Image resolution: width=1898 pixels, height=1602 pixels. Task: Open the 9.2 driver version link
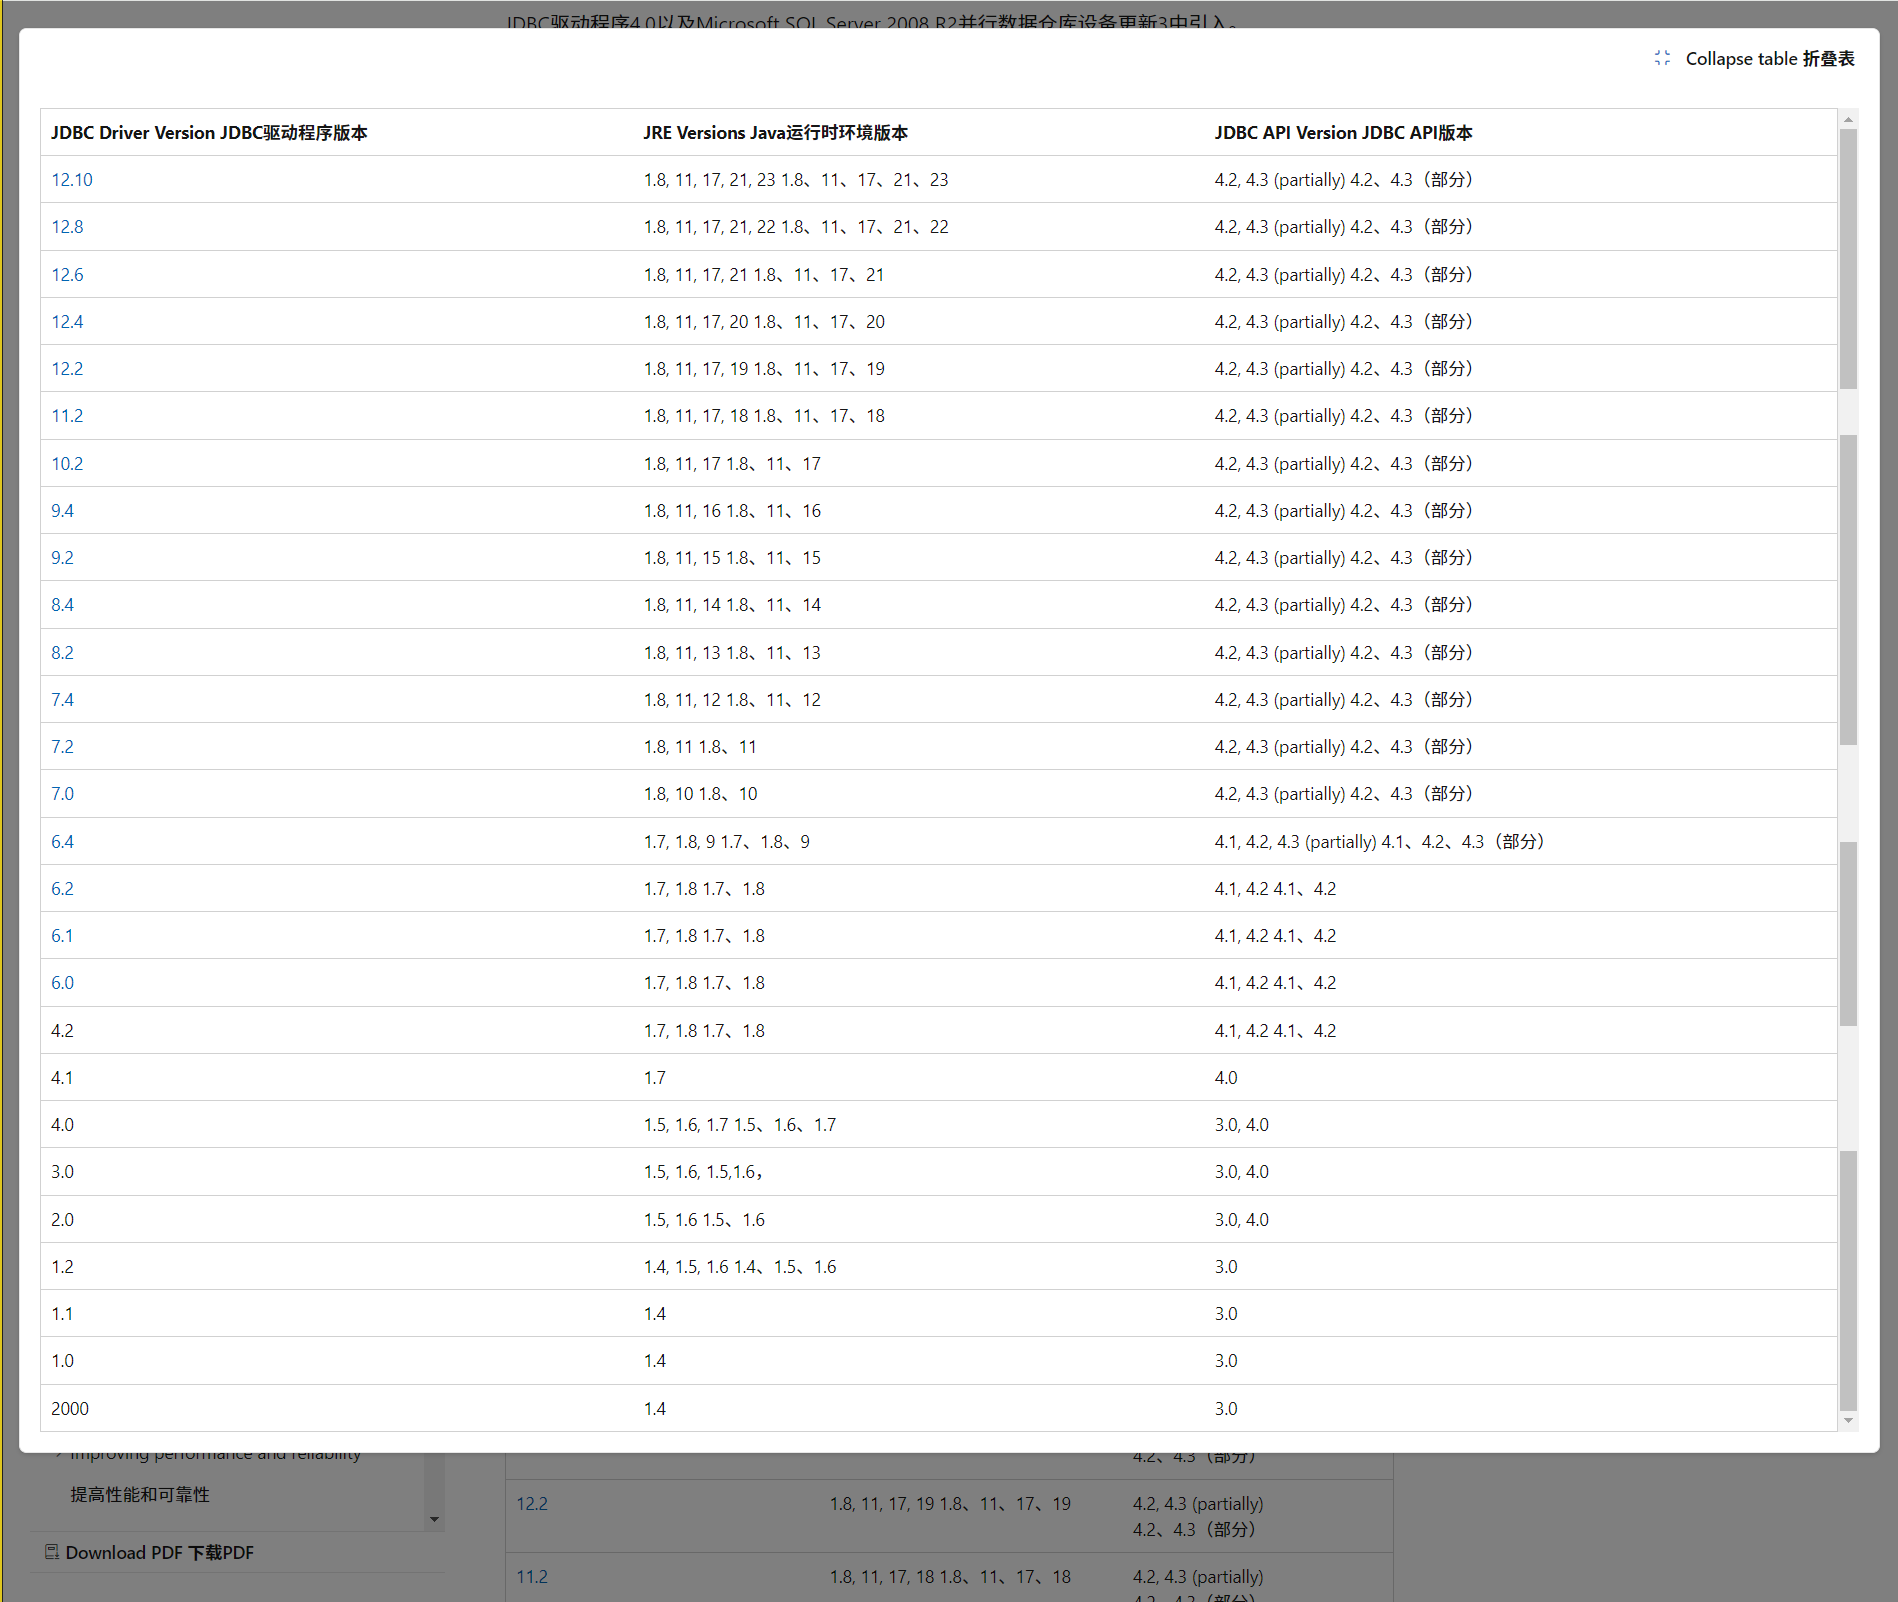click(62, 558)
